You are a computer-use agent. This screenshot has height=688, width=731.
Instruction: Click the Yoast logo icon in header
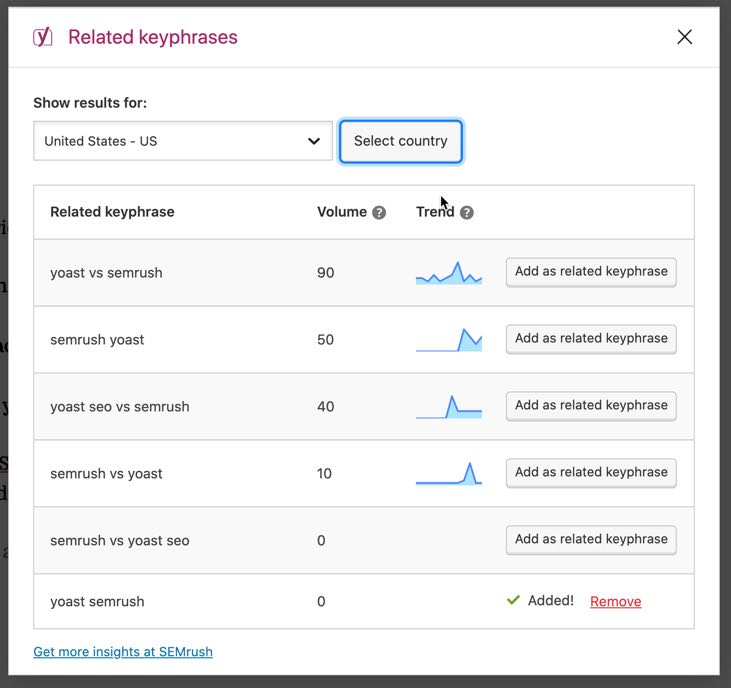(x=42, y=37)
